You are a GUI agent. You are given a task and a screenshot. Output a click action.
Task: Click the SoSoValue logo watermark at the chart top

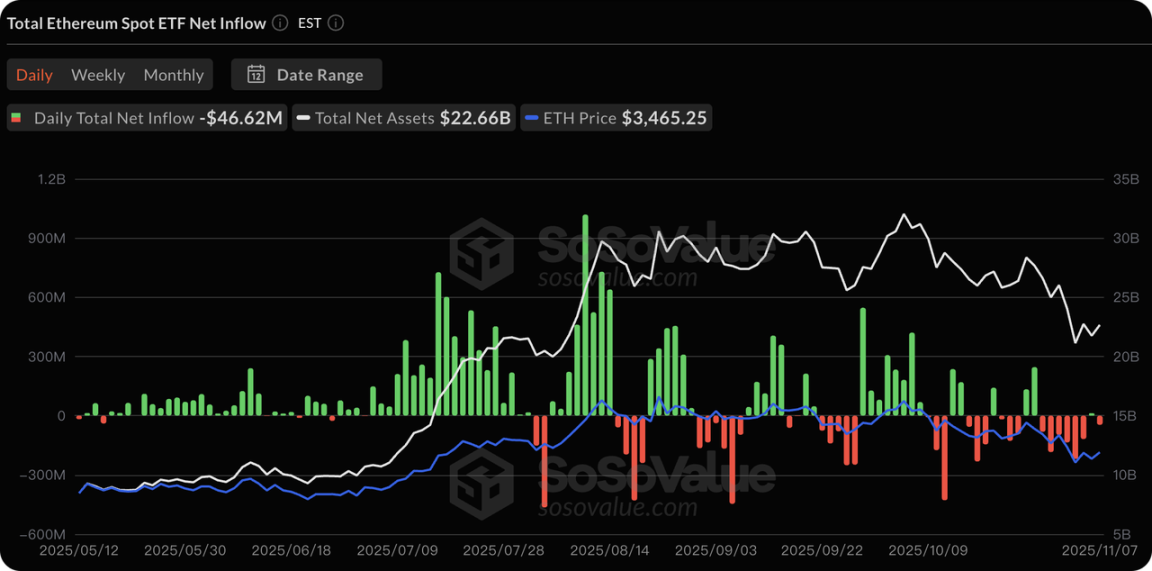(x=481, y=251)
